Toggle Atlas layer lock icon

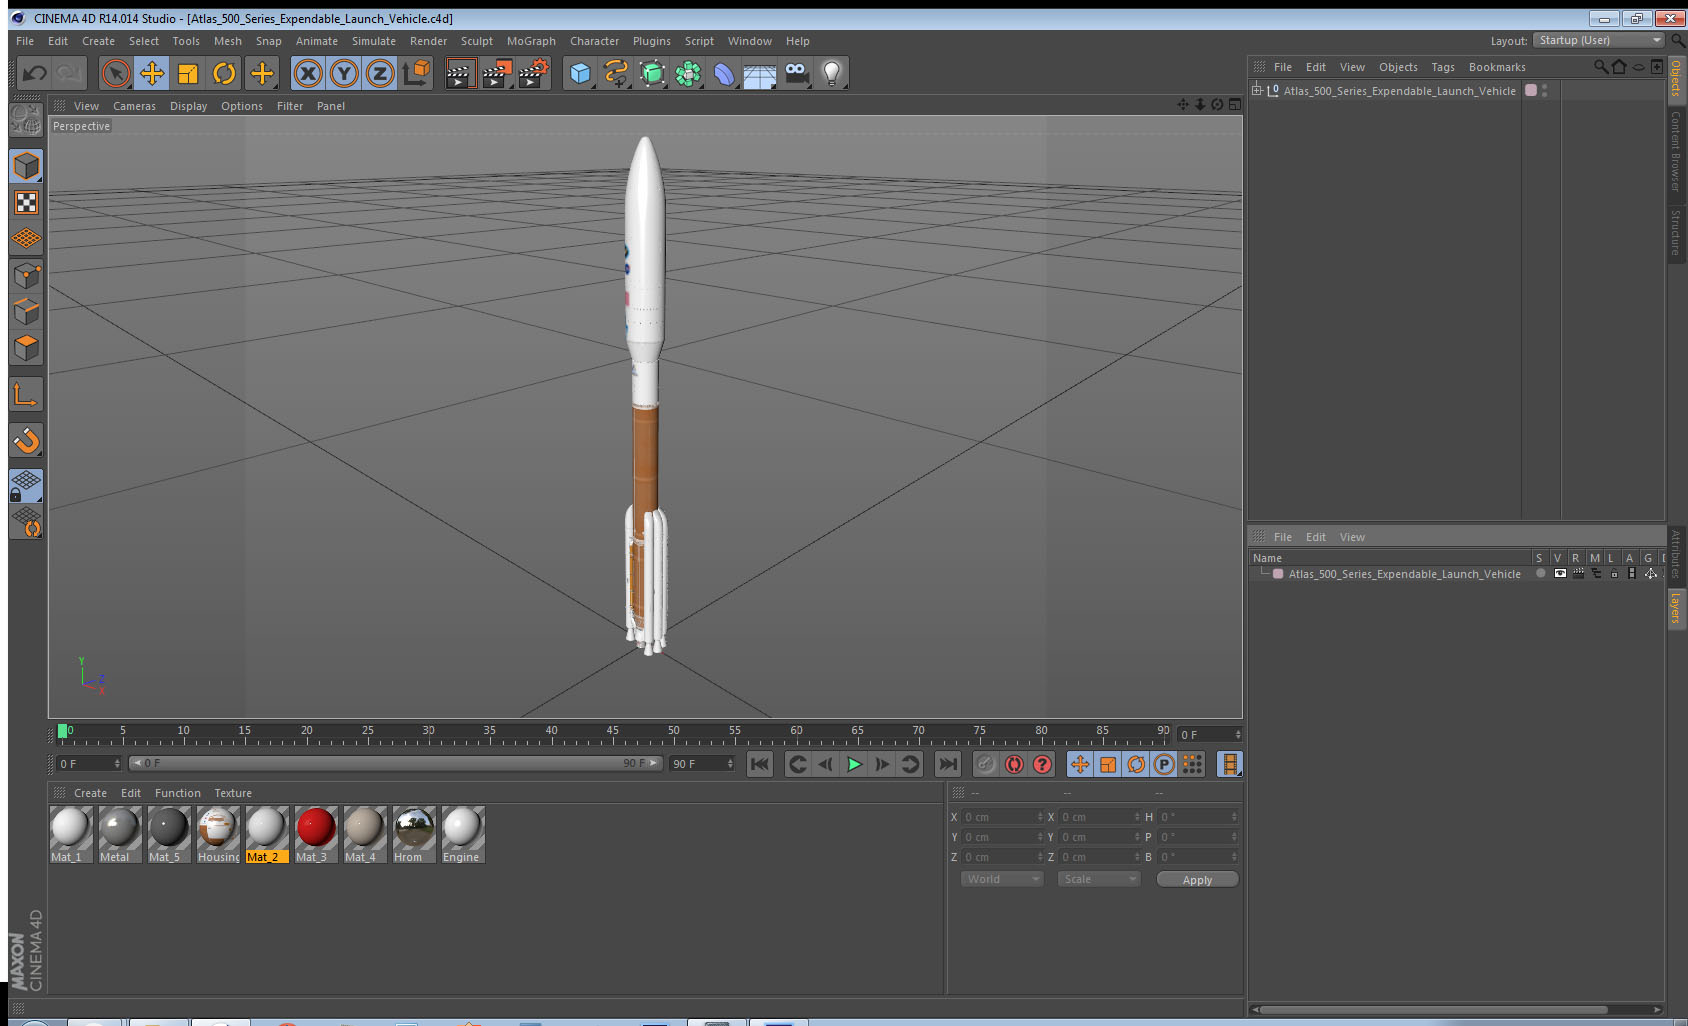coord(1614,573)
